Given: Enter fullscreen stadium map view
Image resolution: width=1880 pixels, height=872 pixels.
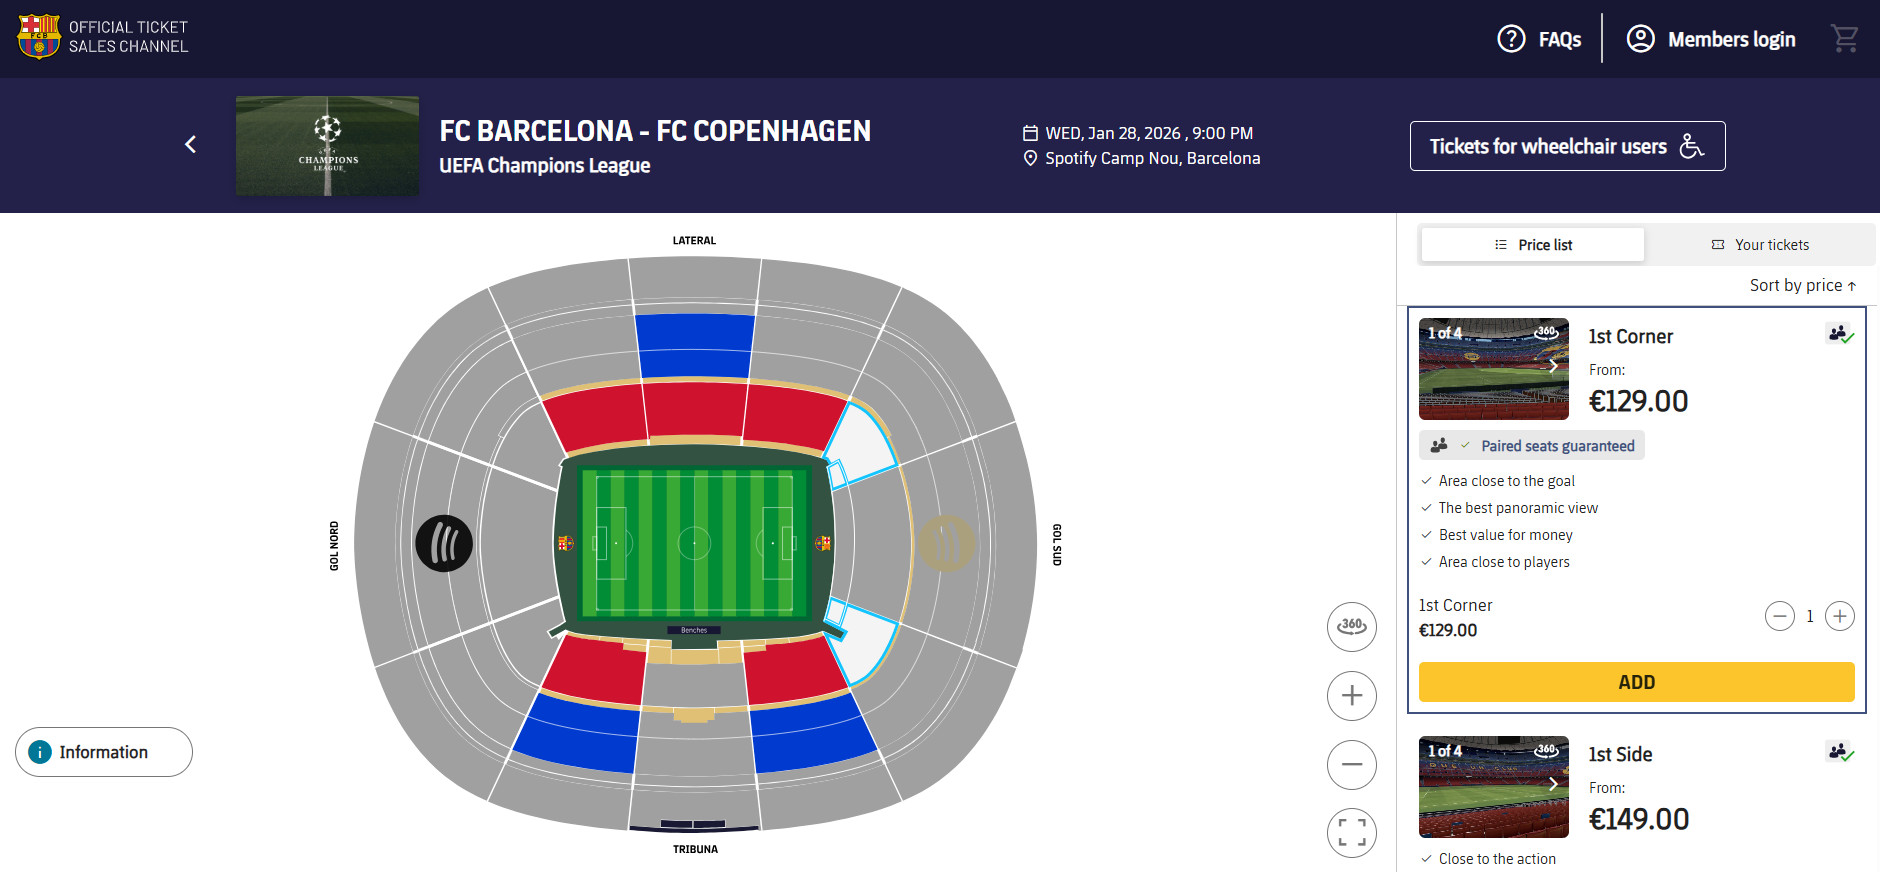Looking at the screenshot, I should [x=1352, y=832].
